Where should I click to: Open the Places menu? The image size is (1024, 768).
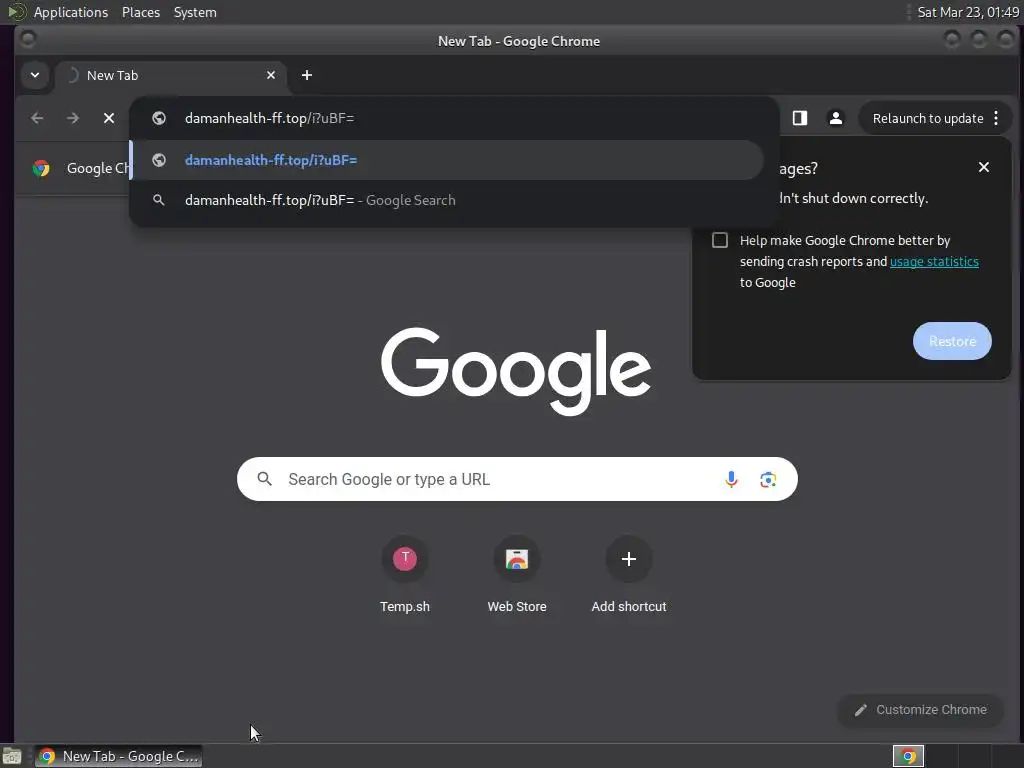[140, 12]
